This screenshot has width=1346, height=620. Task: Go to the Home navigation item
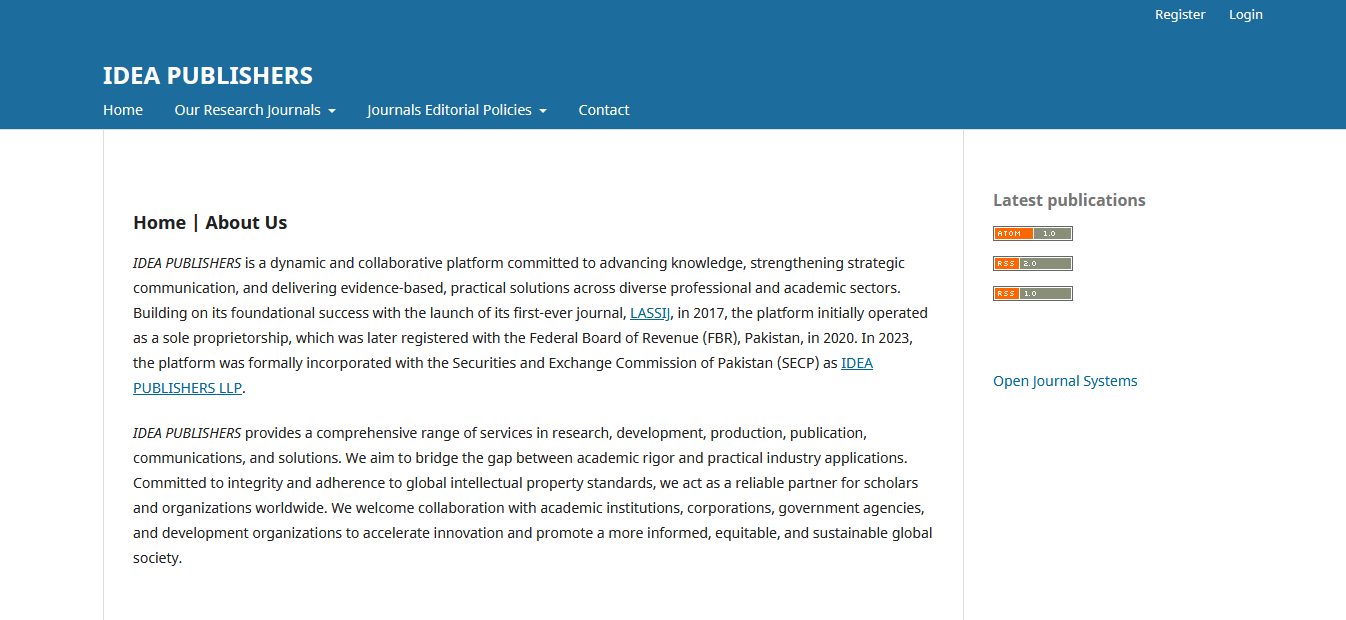click(123, 110)
